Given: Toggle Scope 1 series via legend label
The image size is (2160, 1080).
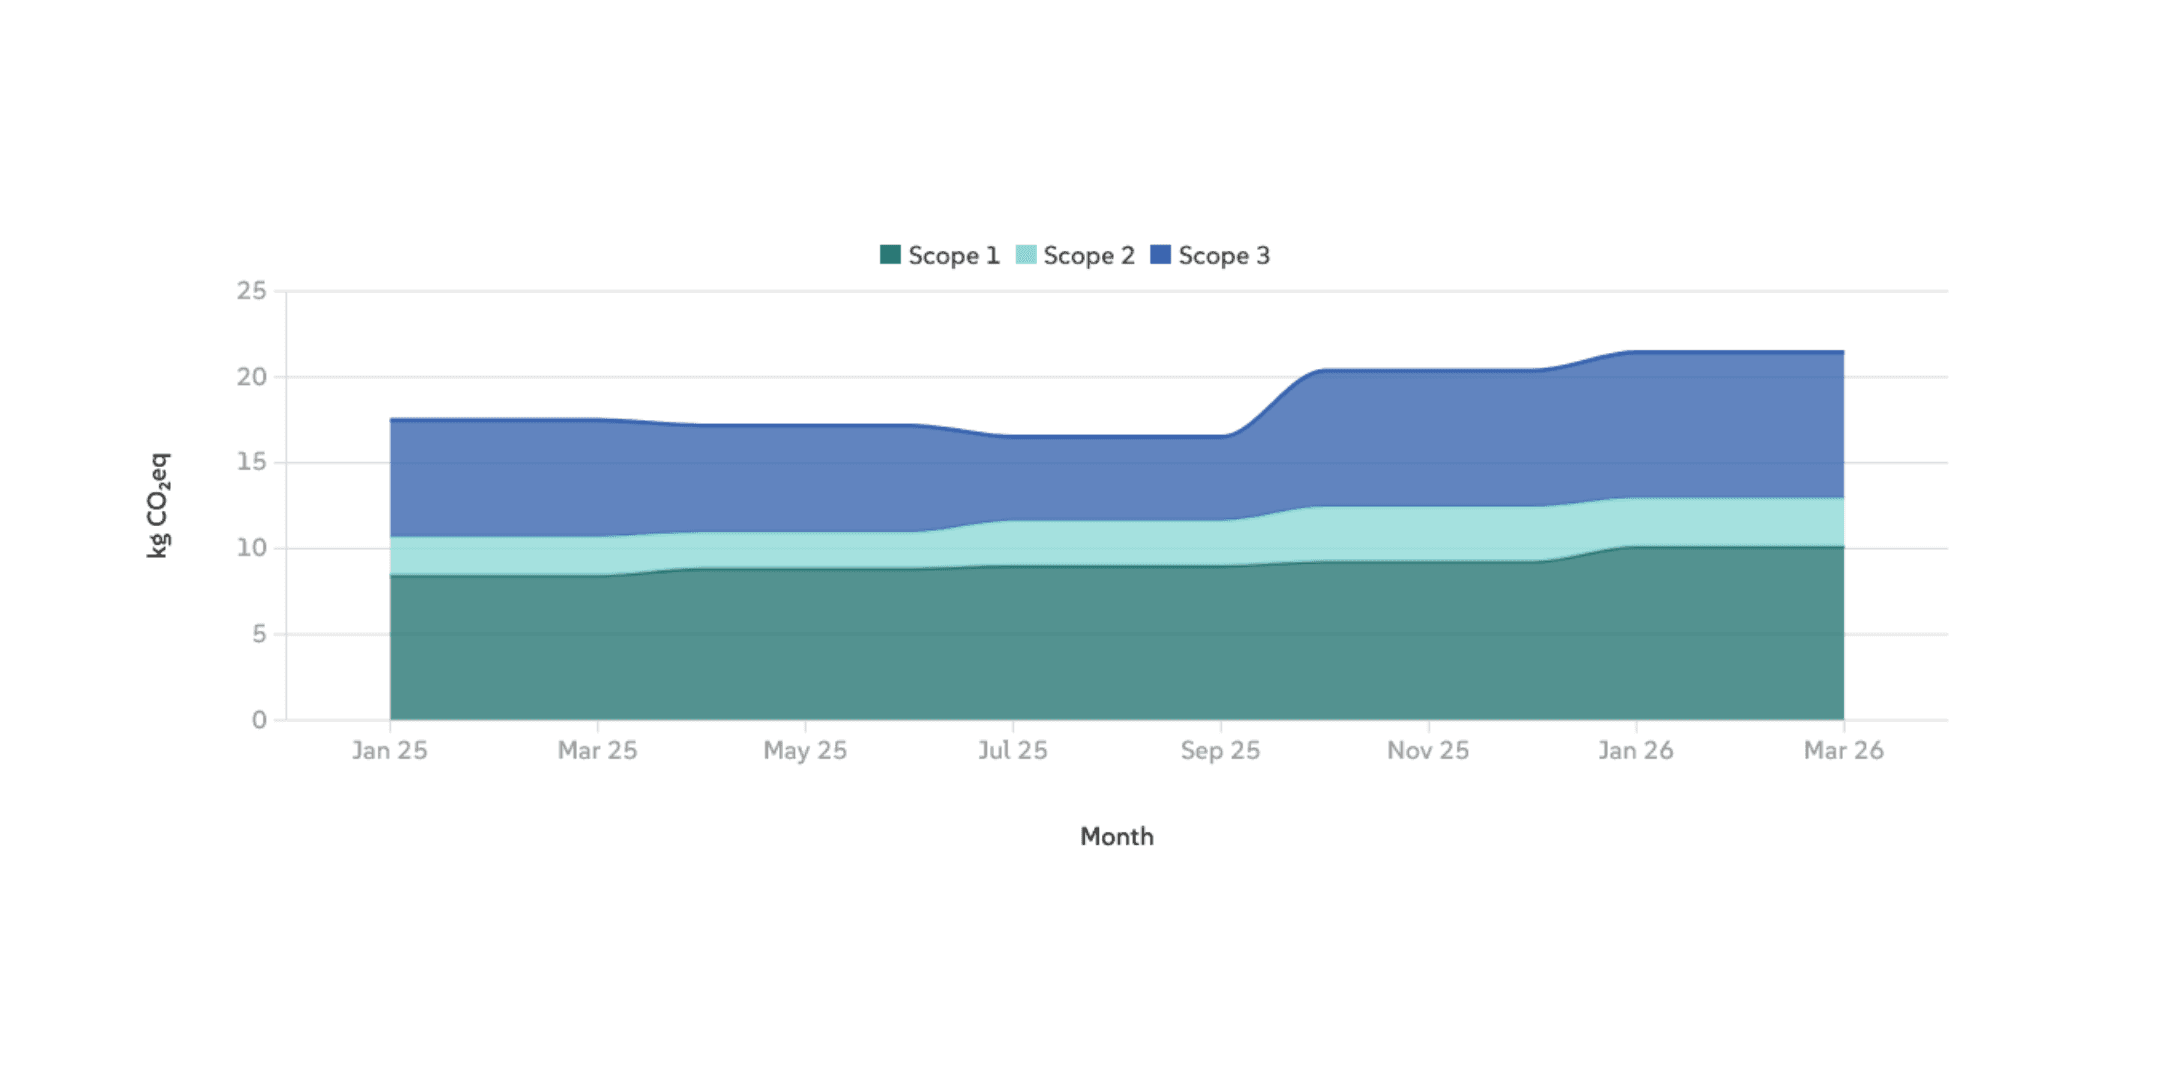Looking at the screenshot, I should (953, 256).
